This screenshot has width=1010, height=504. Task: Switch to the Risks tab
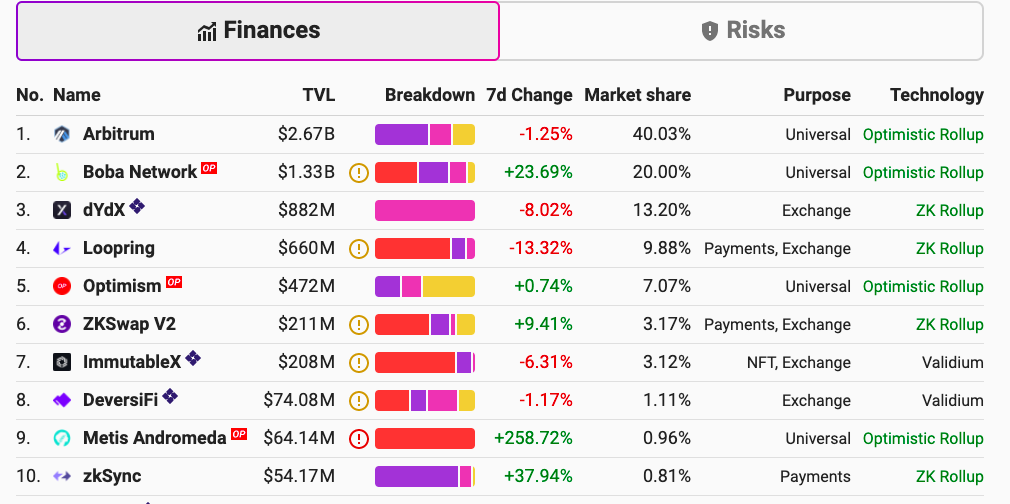click(741, 31)
